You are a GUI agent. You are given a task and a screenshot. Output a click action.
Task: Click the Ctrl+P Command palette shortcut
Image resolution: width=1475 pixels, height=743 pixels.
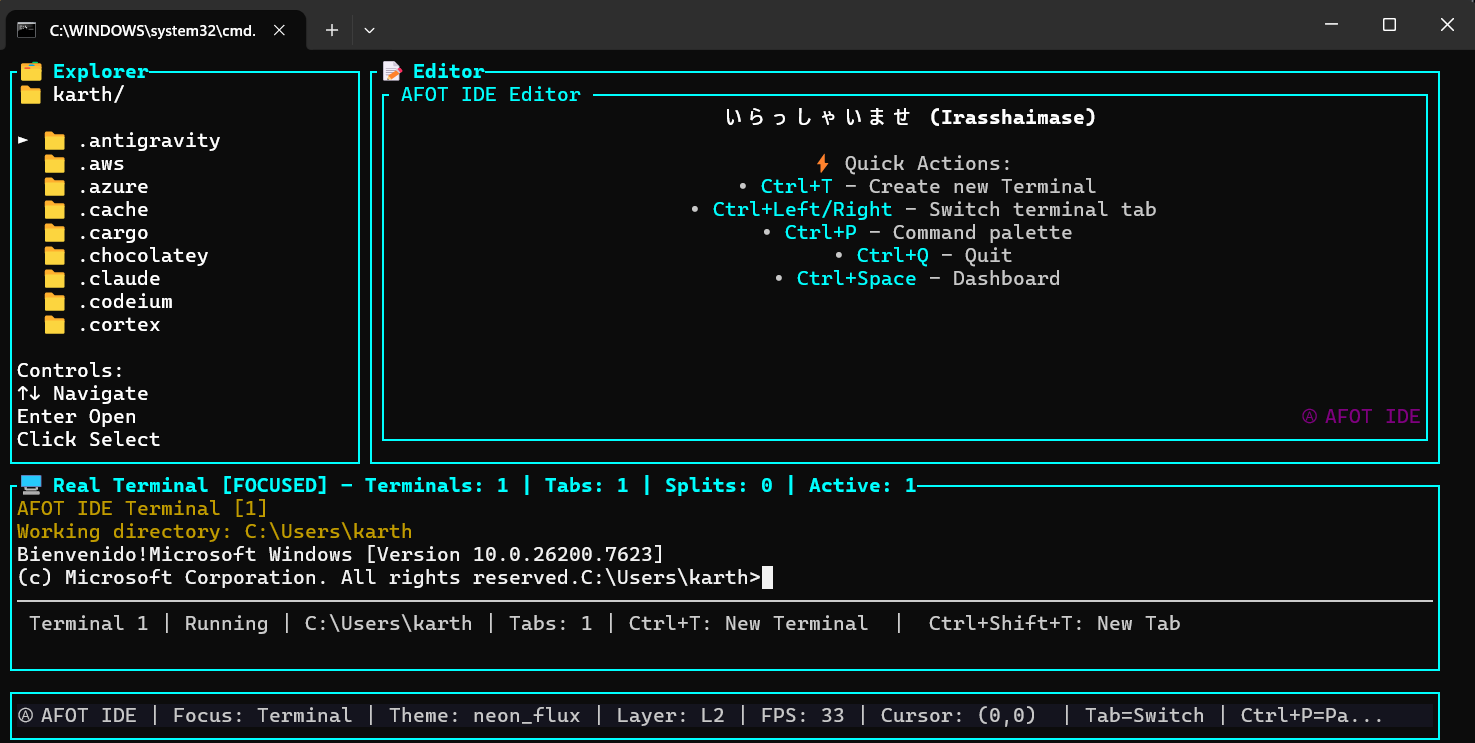pos(821,231)
